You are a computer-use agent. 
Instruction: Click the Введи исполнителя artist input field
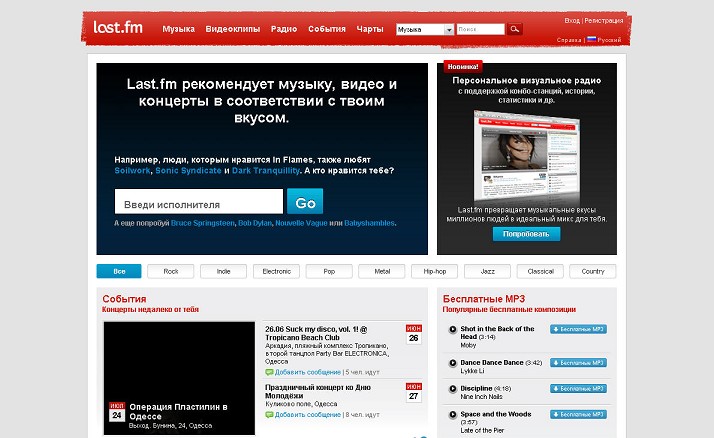point(199,202)
